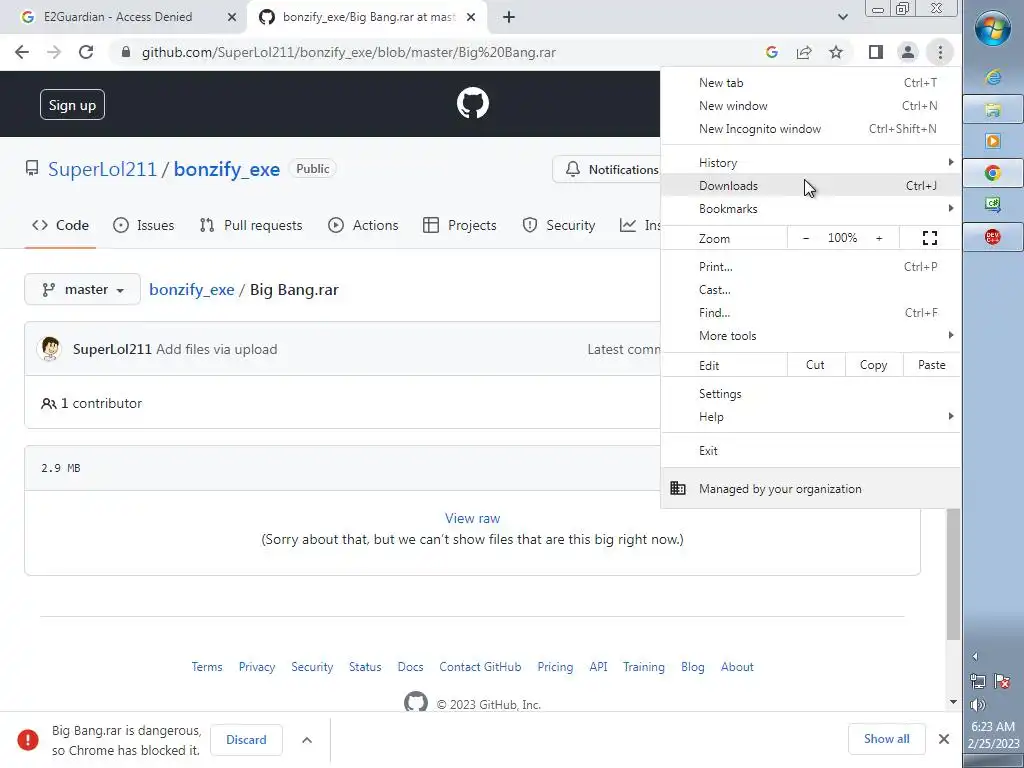
Task: Open Internet Explorer from the taskbar
Action: click(993, 77)
